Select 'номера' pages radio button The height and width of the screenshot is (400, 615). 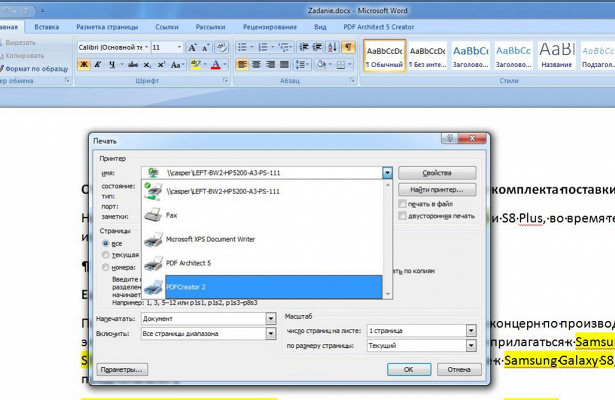pyautogui.click(x=105, y=267)
